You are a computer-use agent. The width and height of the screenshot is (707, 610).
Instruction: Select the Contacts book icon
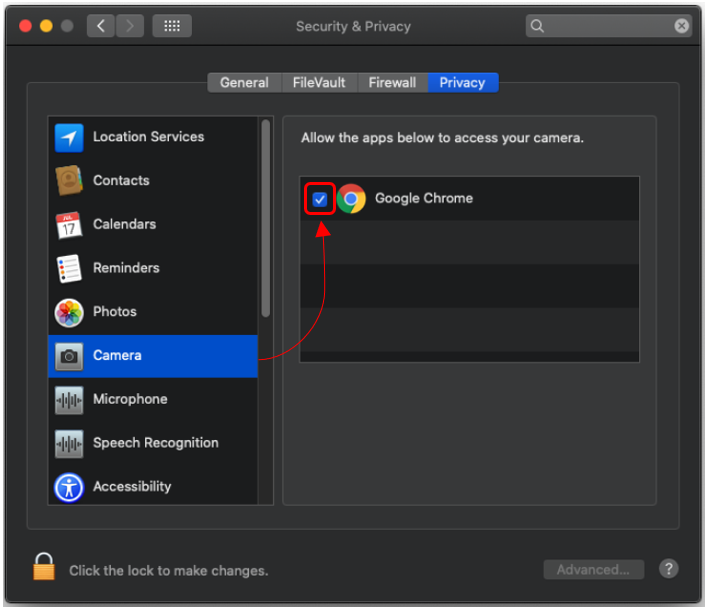pyautogui.click(x=69, y=181)
